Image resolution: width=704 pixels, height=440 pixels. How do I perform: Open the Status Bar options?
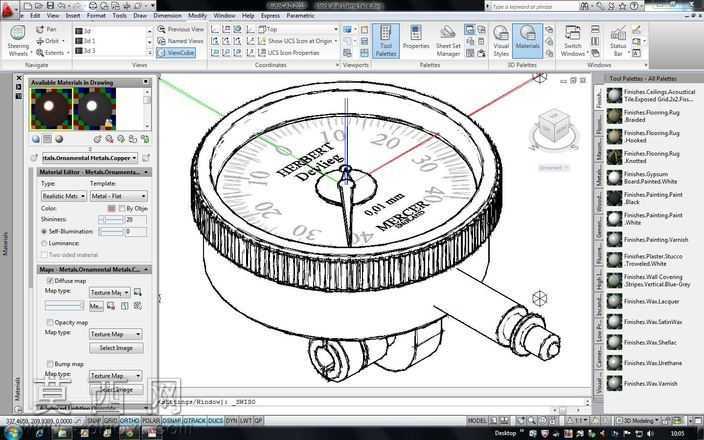[618, 41]
